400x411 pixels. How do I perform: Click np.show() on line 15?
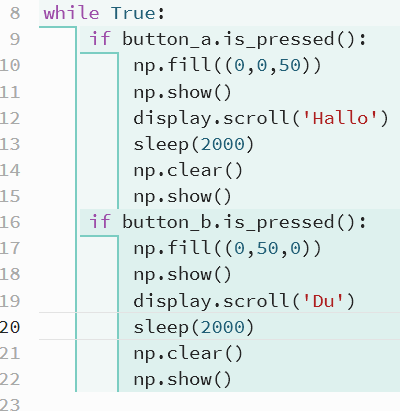pyautogui.click(x=182, y=197)
